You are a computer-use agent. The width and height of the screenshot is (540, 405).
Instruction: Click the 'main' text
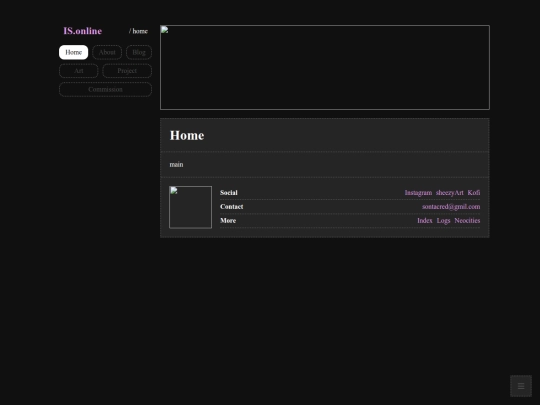coord(176,164)
